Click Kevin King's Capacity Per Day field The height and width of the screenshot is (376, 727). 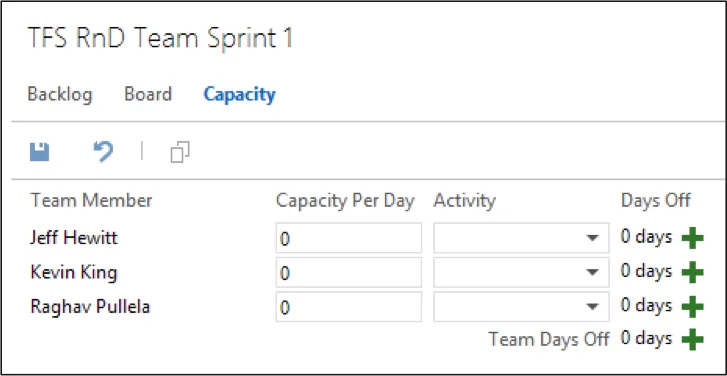click(x=349, y=272)
